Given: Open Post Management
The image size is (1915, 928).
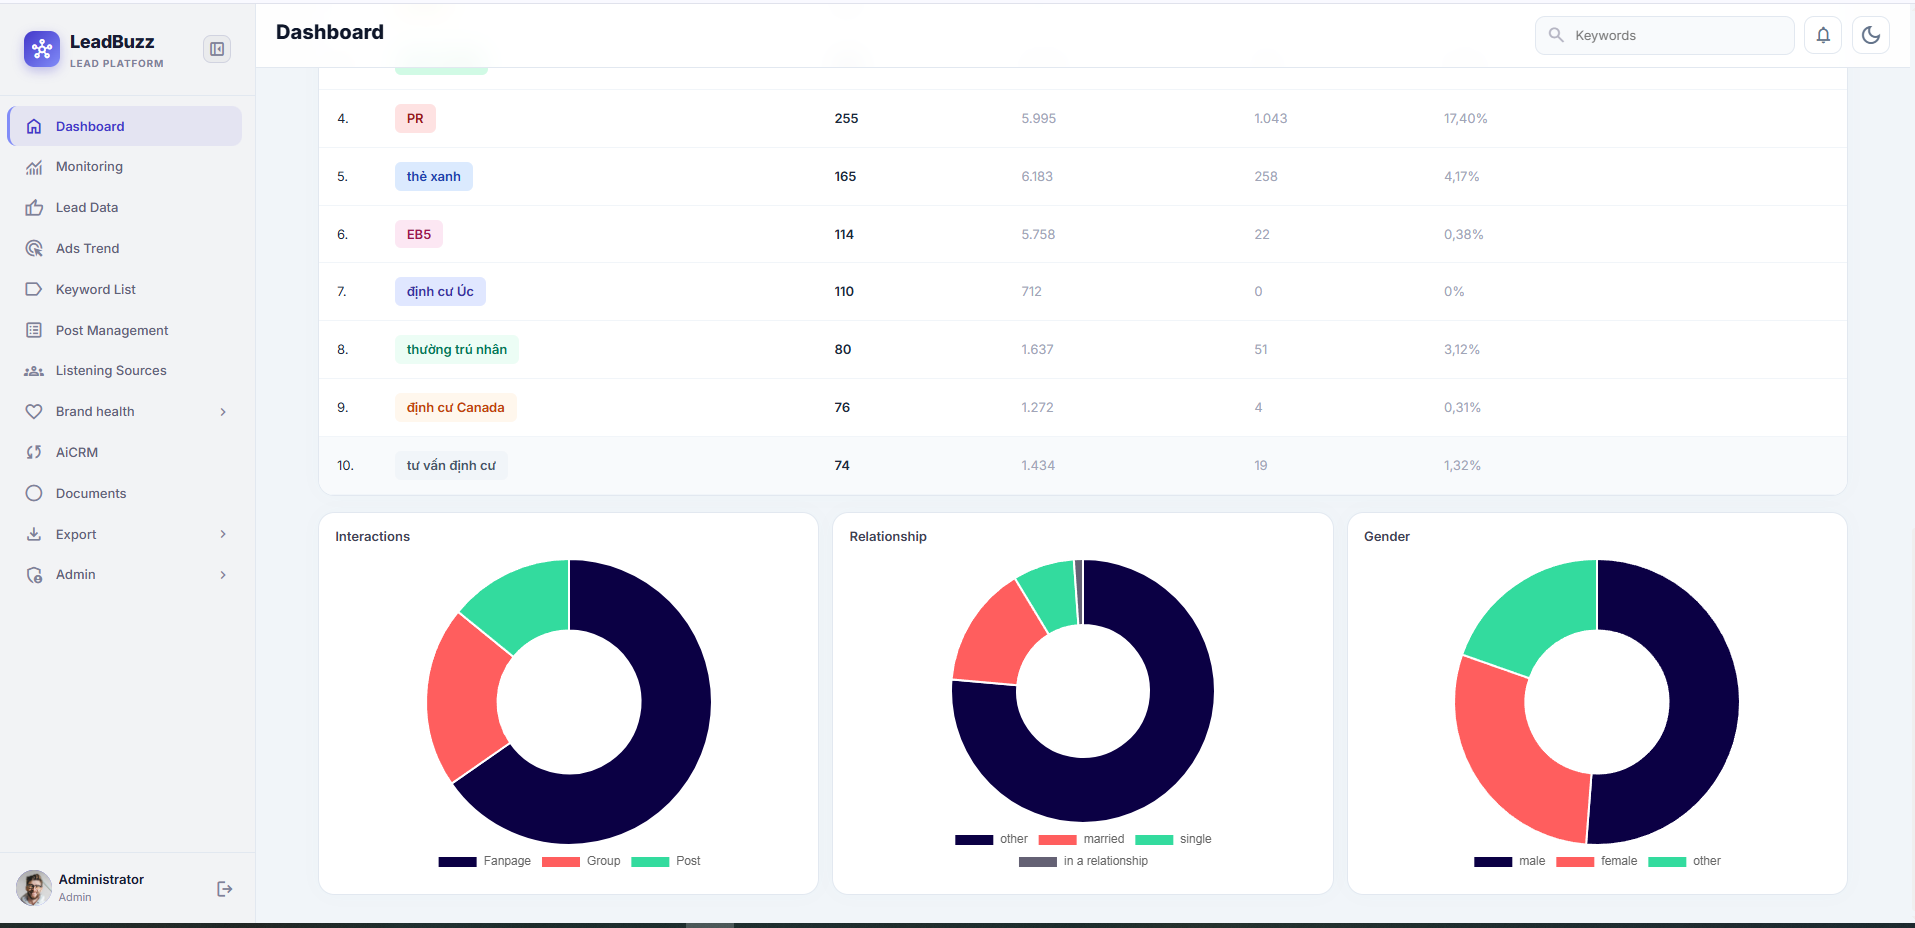Looking at the screenshot, I should (x=125, y=330).
